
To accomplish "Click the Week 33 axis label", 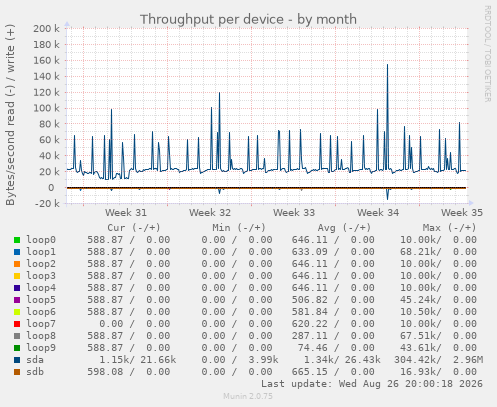I will [294, 213].
